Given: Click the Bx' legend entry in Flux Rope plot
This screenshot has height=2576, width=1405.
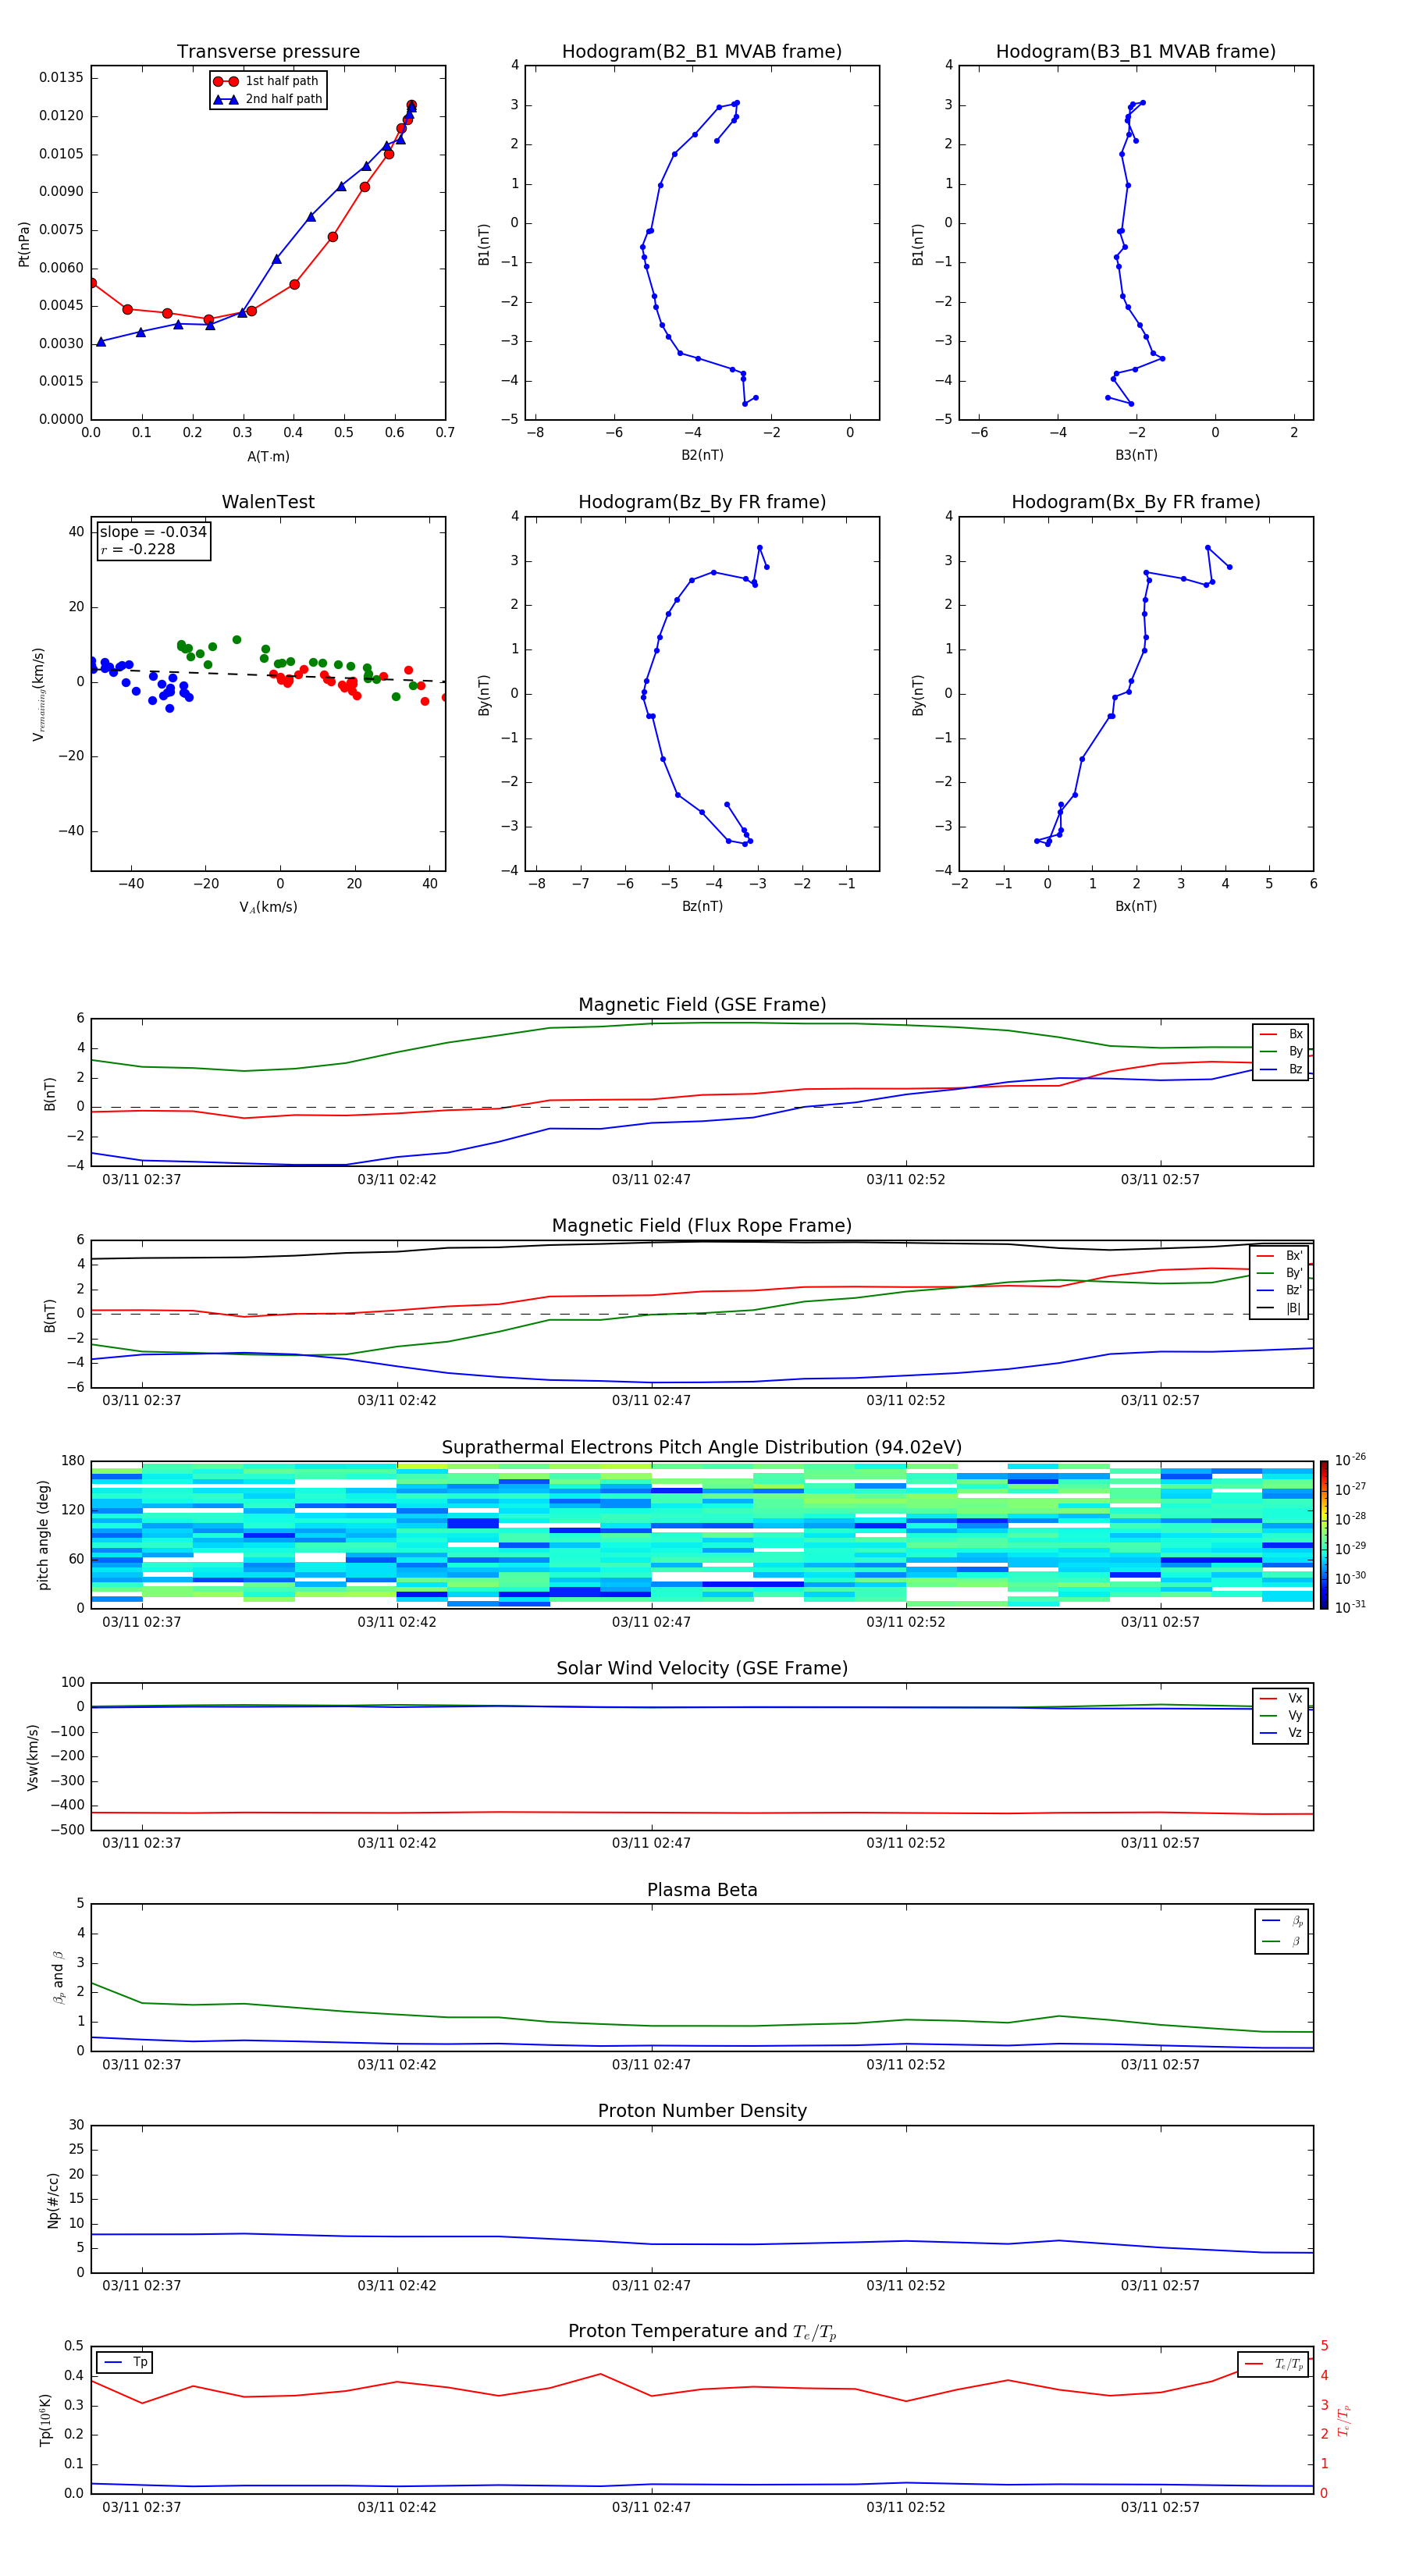Looking at the screenshot, I should tap(1279, 1256).
